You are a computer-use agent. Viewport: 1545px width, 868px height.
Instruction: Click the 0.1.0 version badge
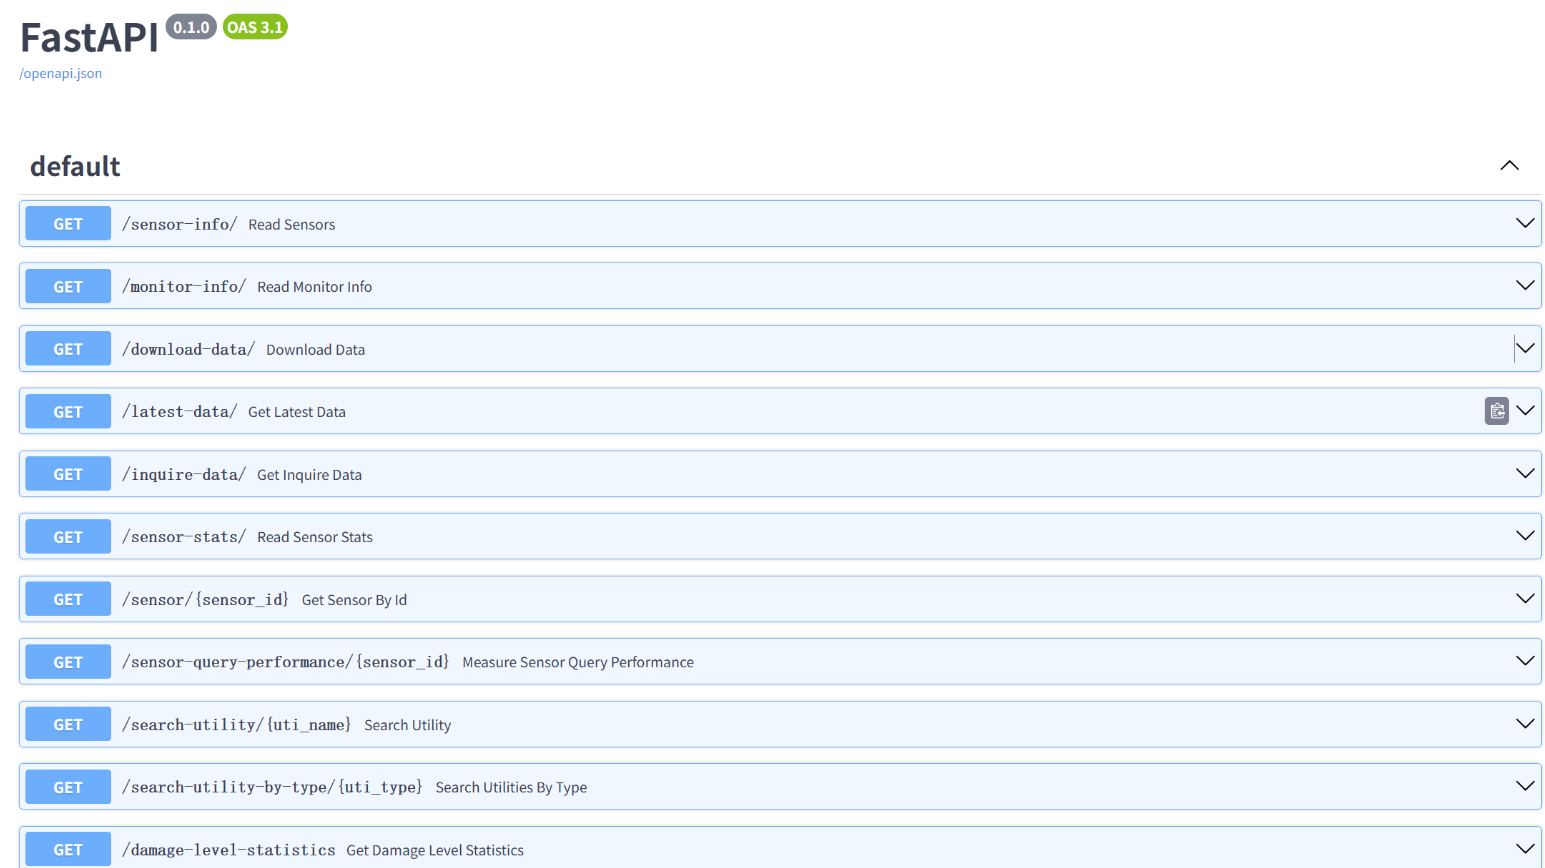click(x=191, y=27)
